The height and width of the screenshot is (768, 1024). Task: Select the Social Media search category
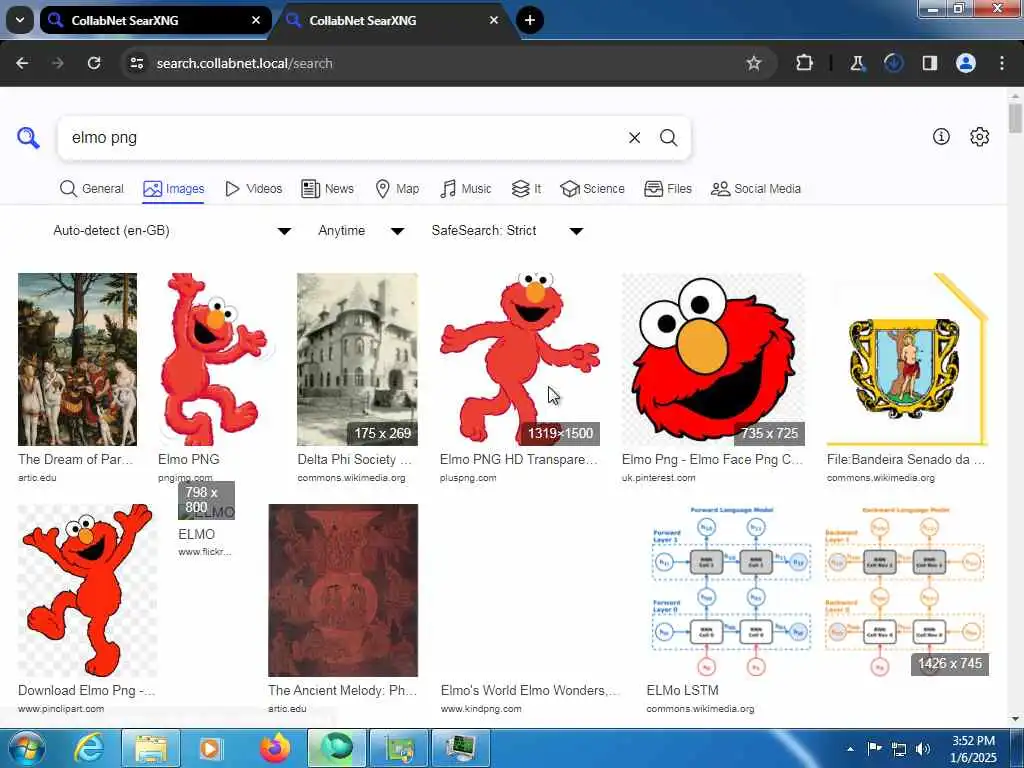pos(756,189)
